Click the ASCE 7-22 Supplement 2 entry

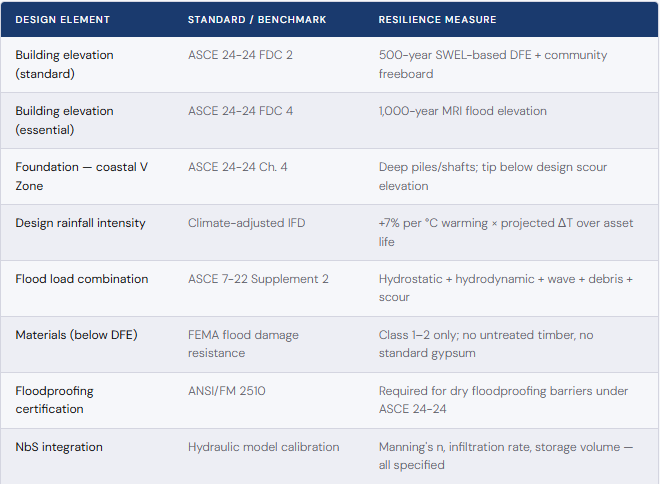pyautogui.click(x=258, y=279)
